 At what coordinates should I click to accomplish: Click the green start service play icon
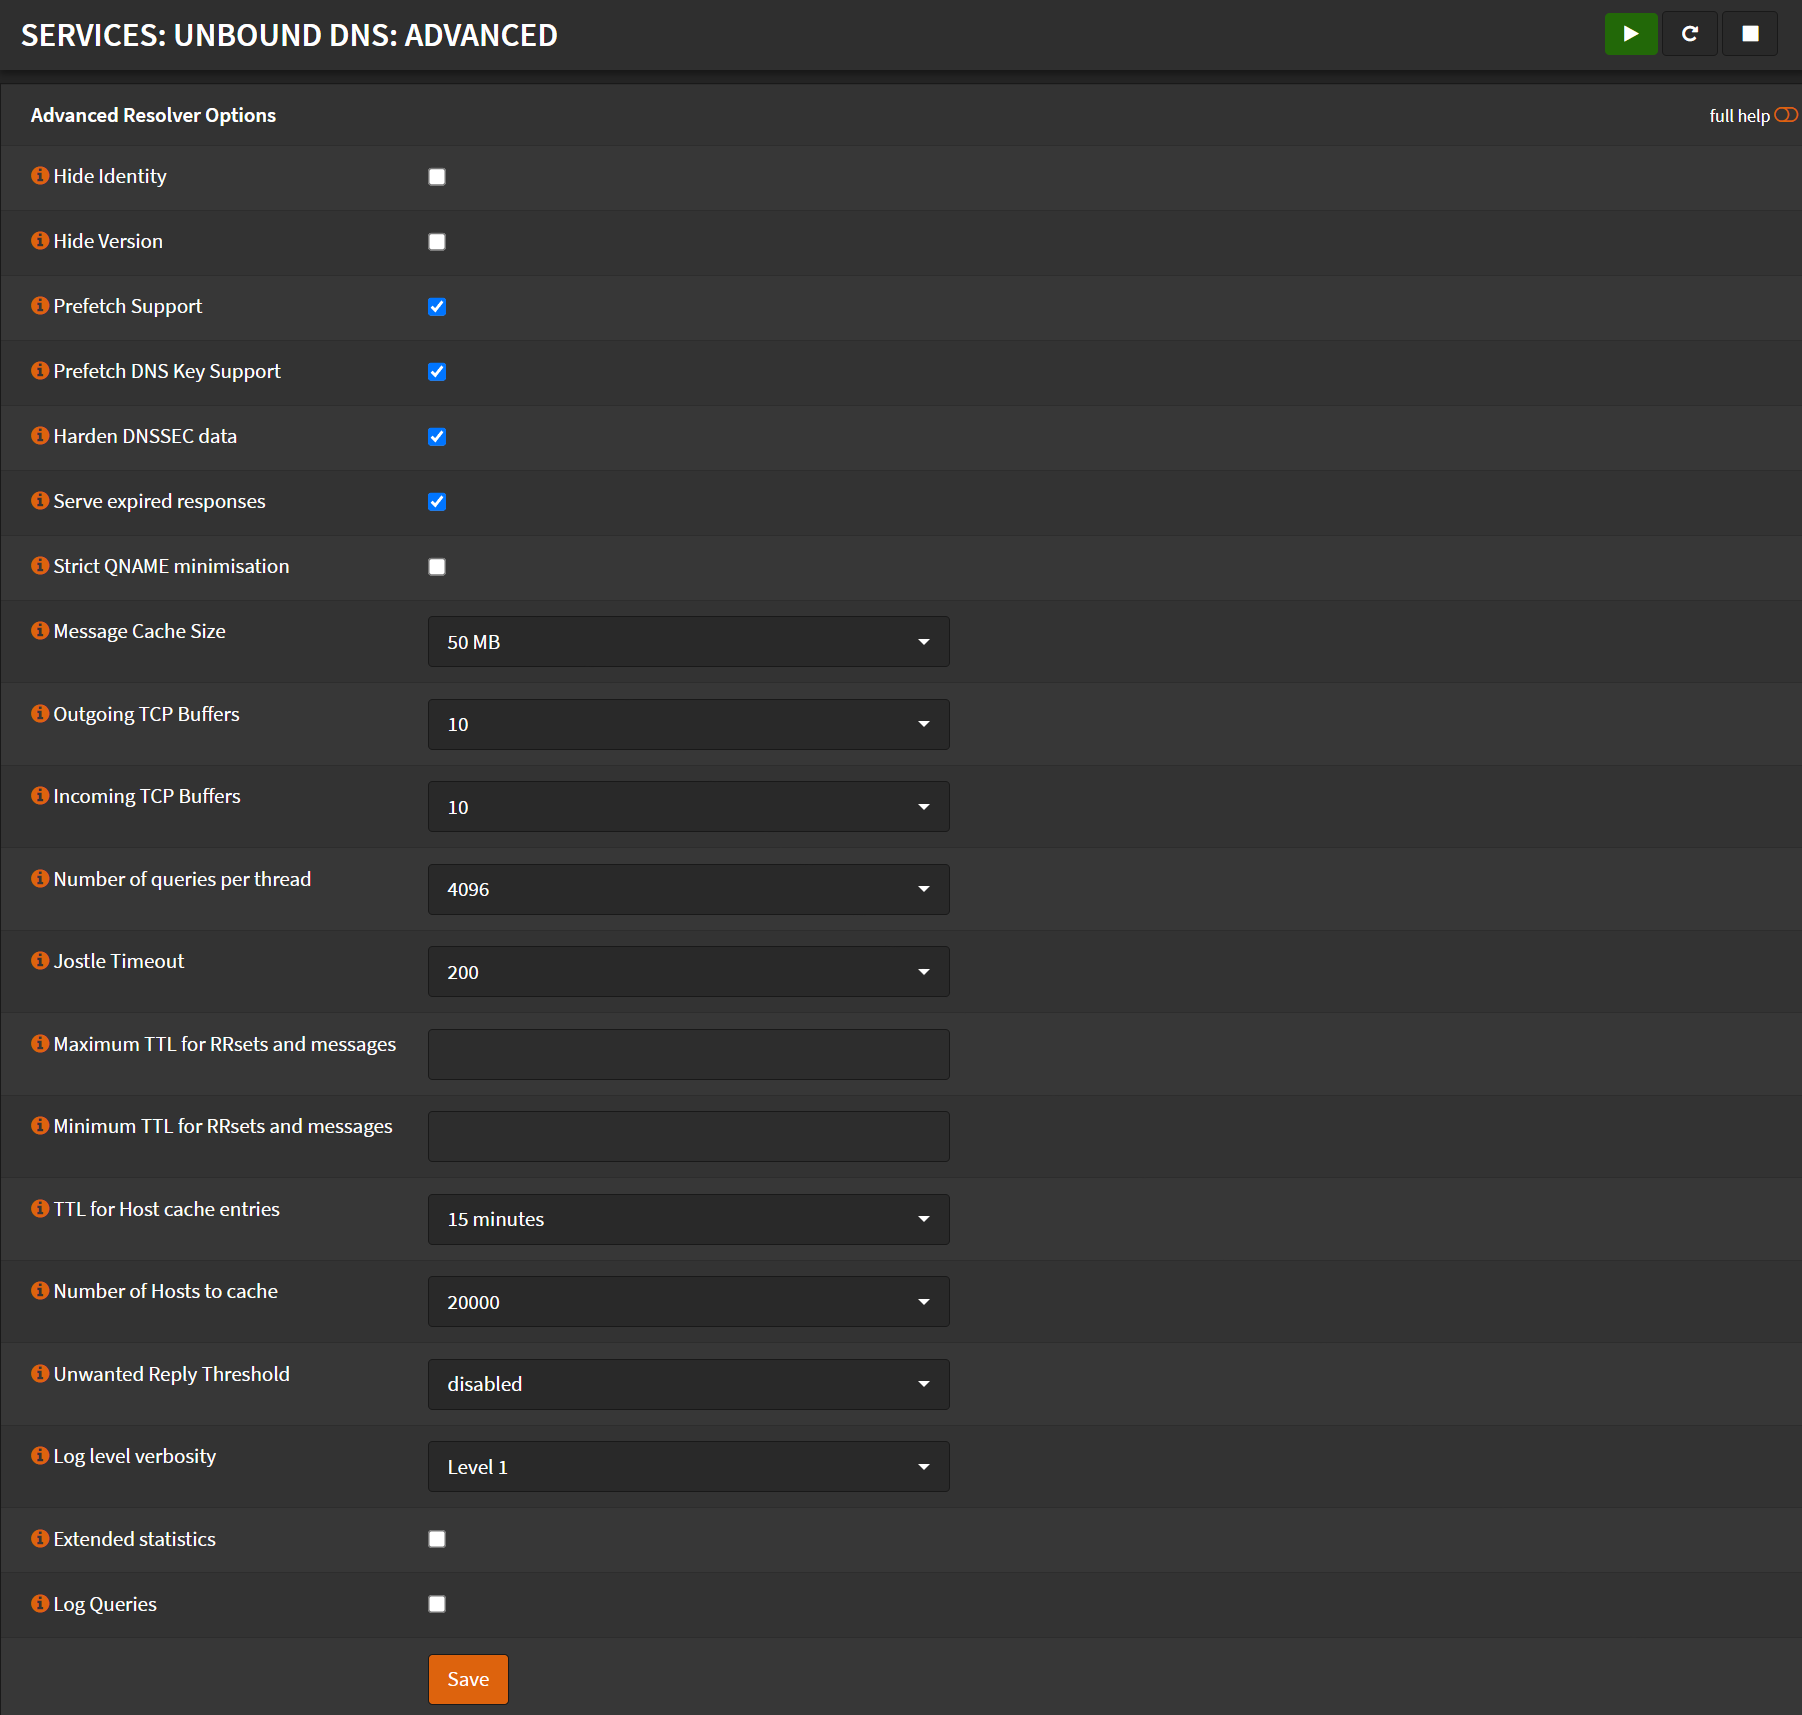(x=1630, y=34)
